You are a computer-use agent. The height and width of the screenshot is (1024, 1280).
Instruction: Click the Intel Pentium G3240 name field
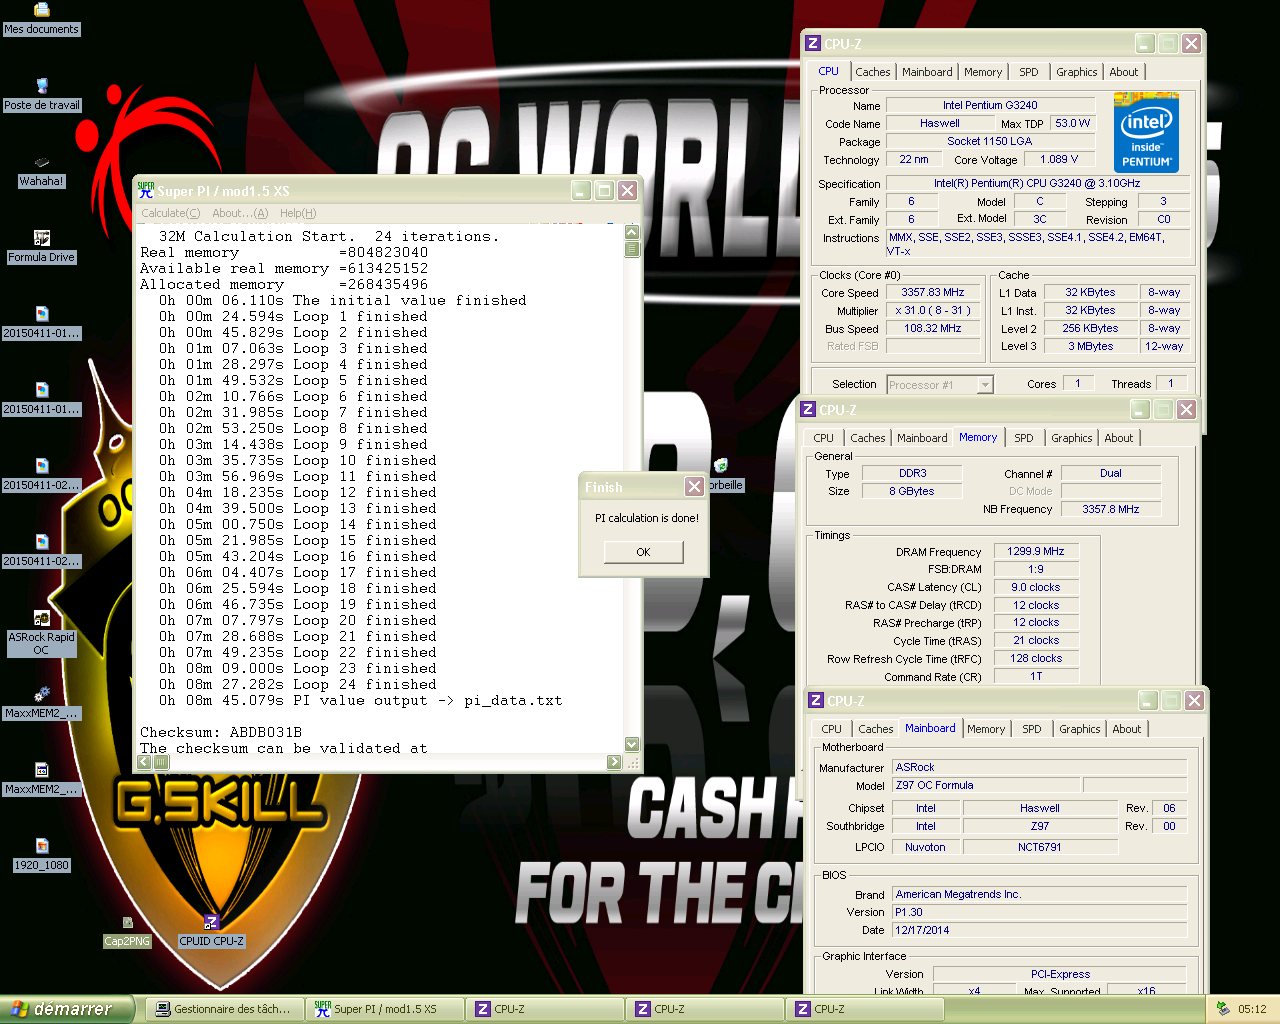click(x=989, y=105)
